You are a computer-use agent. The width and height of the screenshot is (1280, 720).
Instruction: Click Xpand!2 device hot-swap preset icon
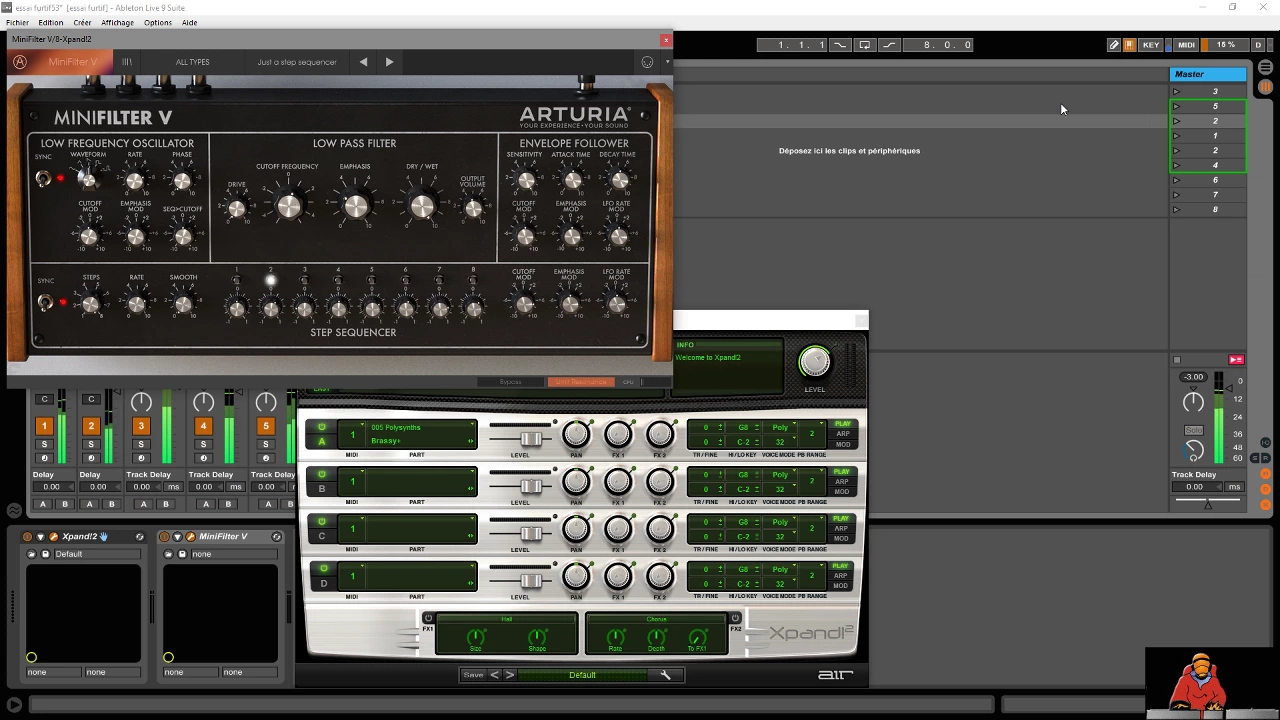click(x=139, y=537)
